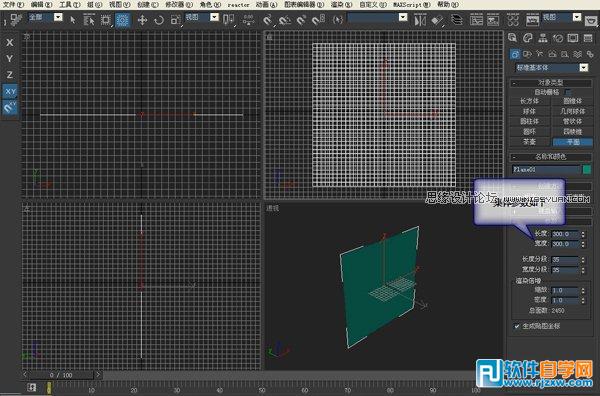The image size is (600, 396).
Task: Click the 长度 value field
Action: click(565, 234)
